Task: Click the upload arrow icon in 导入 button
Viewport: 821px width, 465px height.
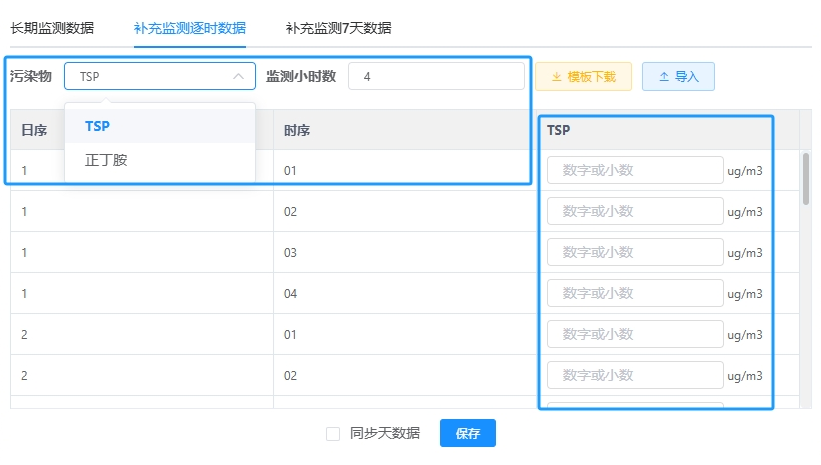Action: point(664,77)
